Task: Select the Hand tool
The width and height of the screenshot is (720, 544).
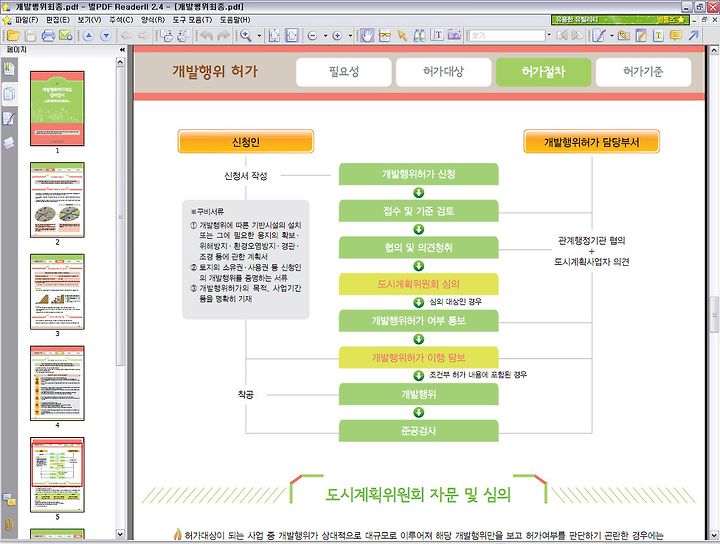Action: click(367, 35)
